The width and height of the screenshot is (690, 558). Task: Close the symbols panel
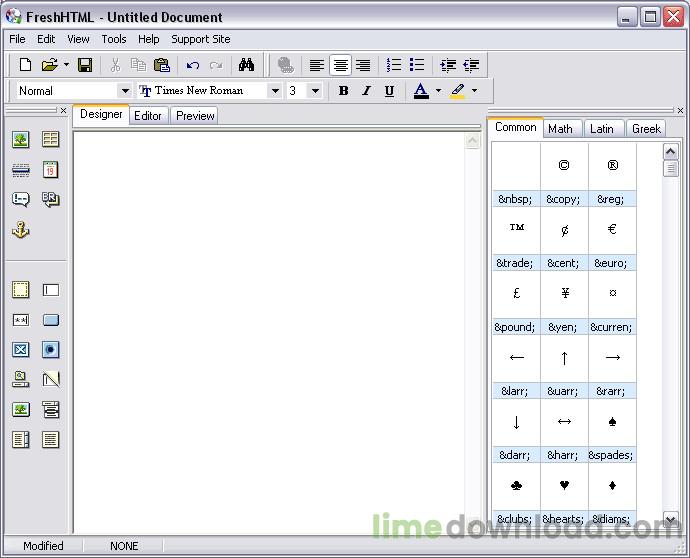pyautogui.click(x=680, y=110)
